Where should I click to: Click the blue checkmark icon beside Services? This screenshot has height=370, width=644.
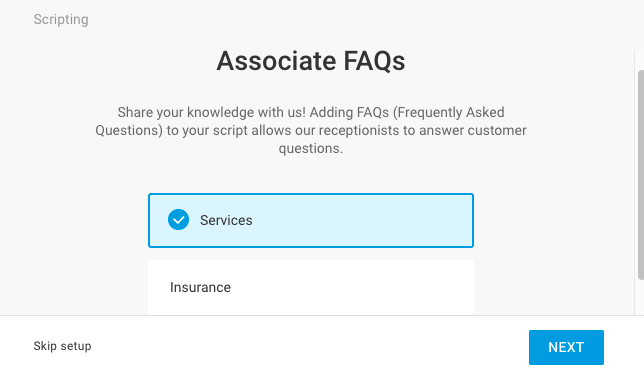(x=178, y=220)
